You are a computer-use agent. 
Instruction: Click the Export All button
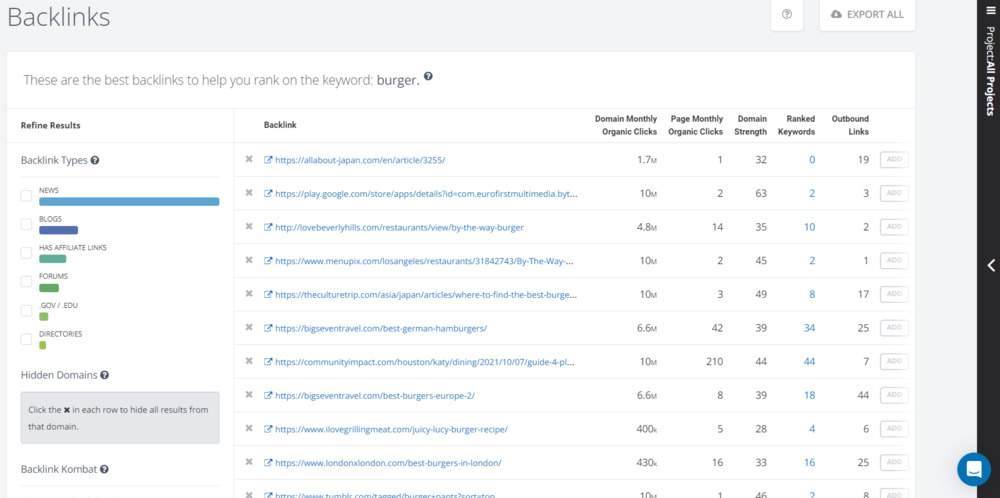click(867, 15)
